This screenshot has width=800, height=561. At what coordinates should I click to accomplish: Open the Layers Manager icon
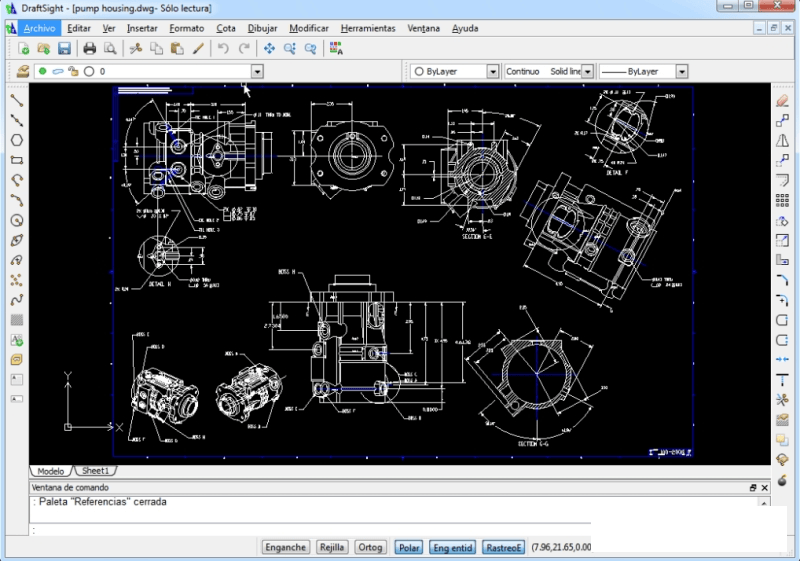coord(23,72)
